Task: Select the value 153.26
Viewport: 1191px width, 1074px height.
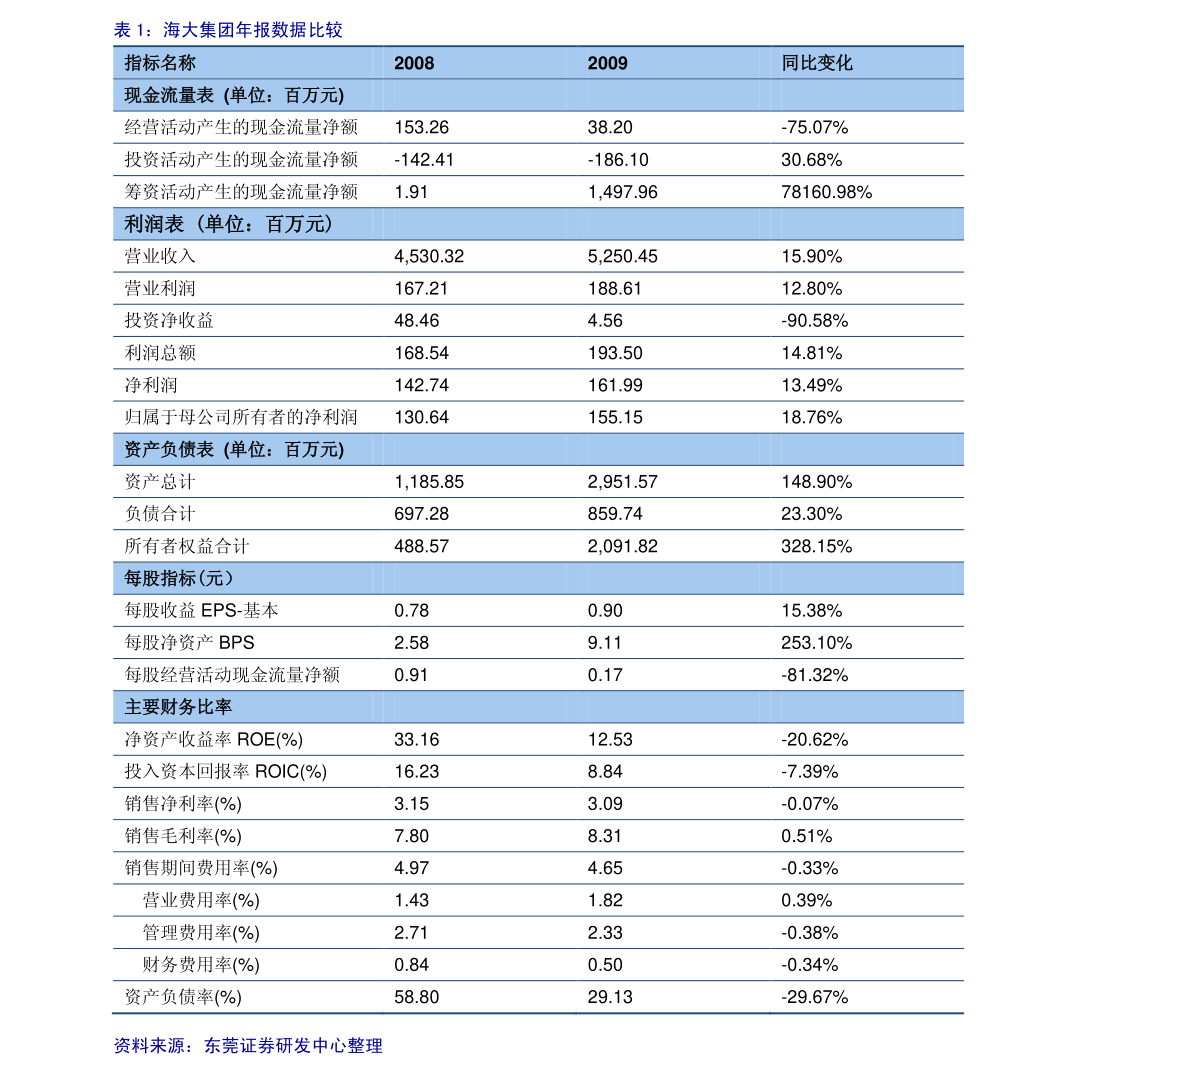Action: [x=422, y=128]
